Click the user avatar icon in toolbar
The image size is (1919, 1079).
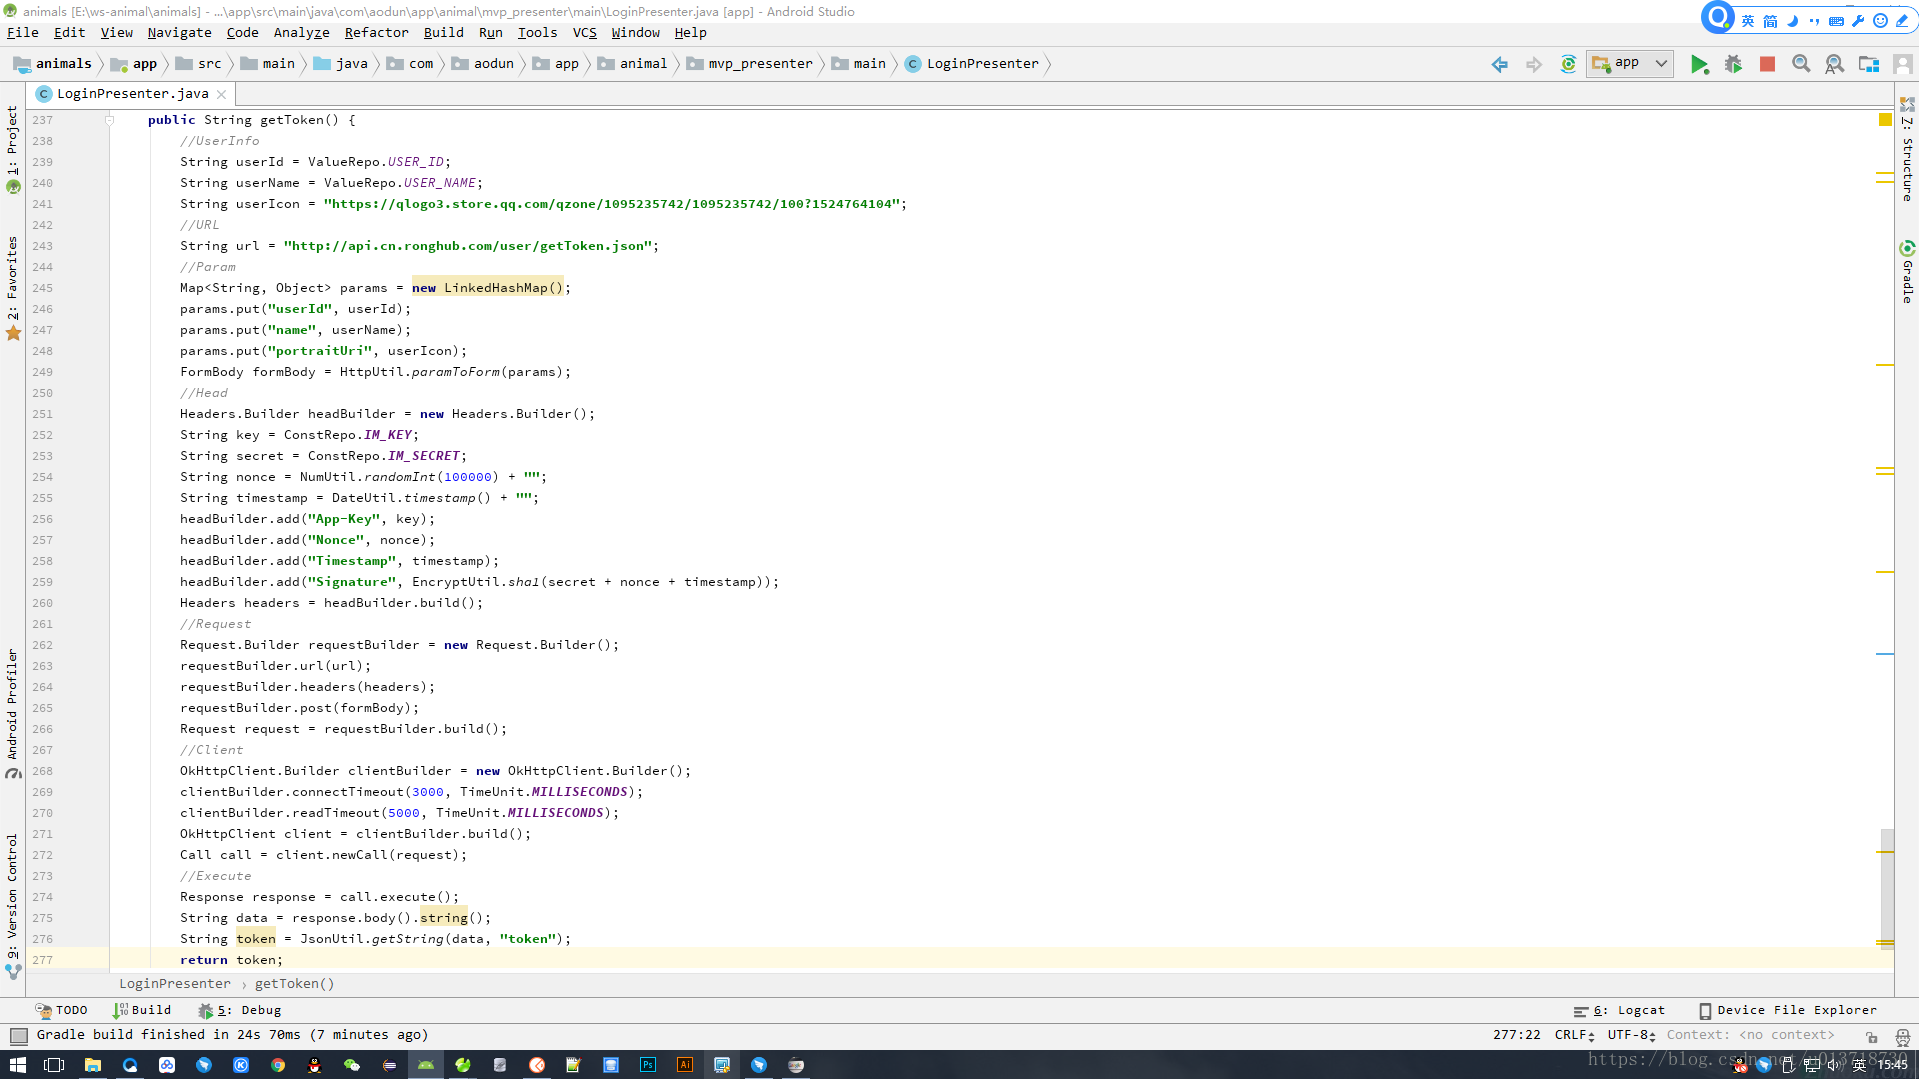1902,64
